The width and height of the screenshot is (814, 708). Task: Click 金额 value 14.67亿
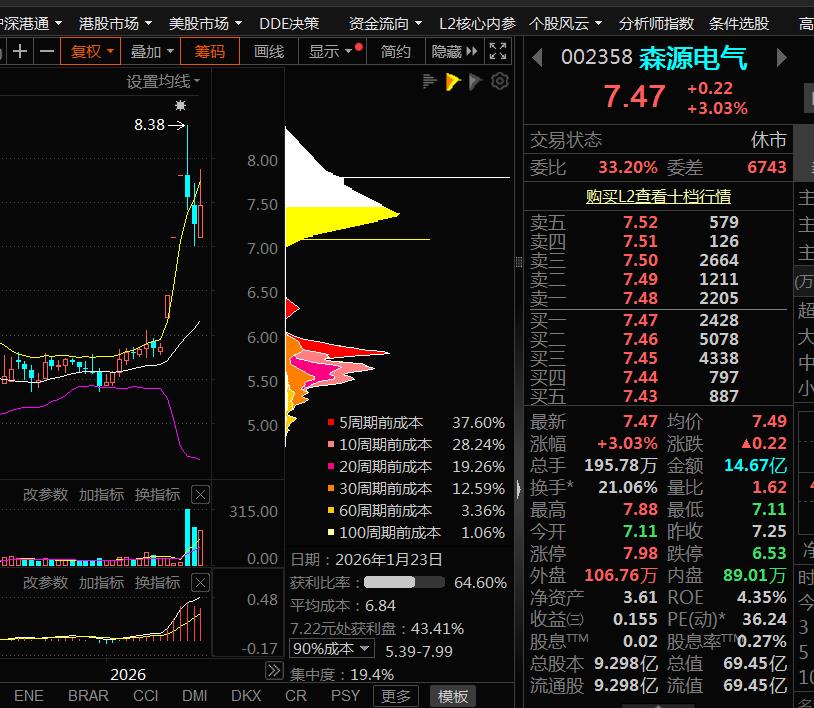[x=755, y=465]
